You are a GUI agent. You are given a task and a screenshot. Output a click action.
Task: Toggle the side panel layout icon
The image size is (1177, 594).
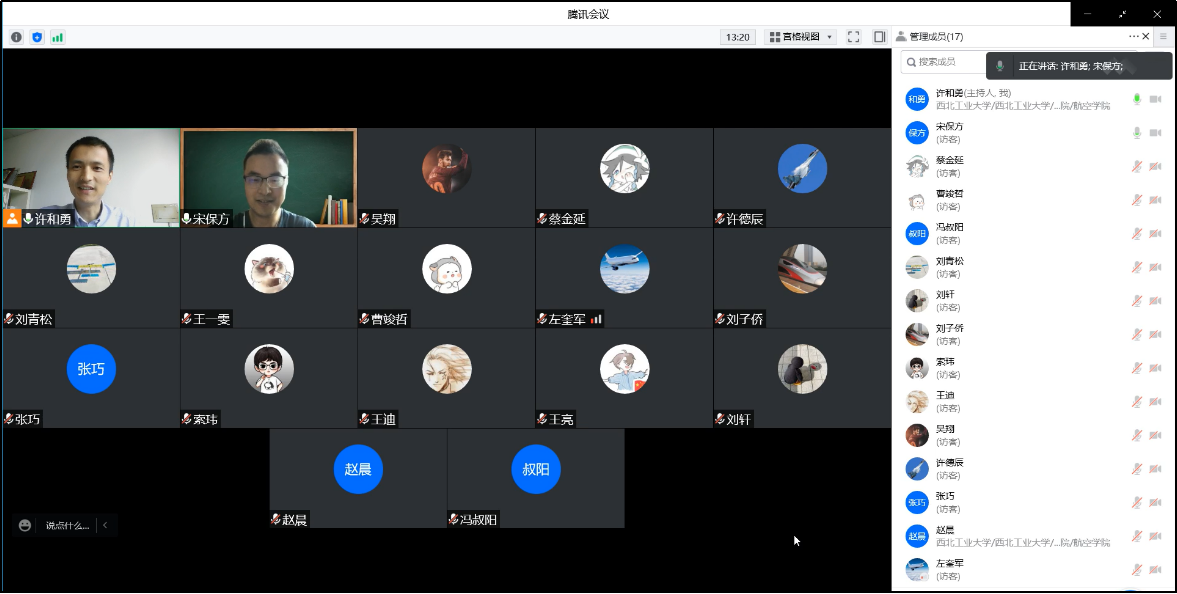879,37
